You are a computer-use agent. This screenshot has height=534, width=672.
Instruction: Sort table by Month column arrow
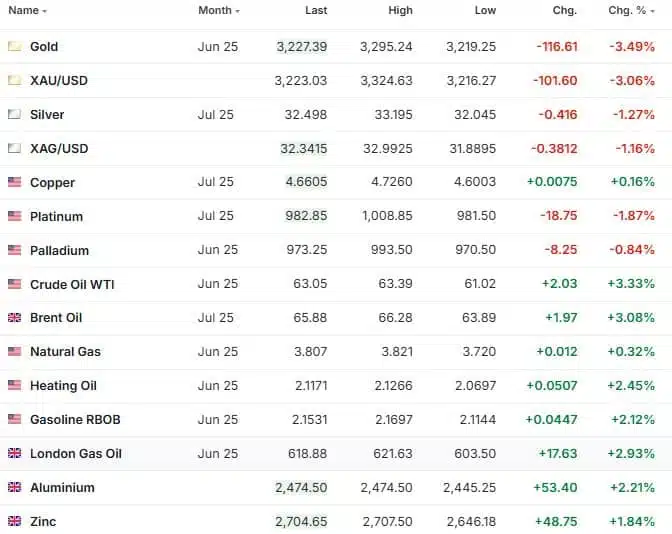238,11
